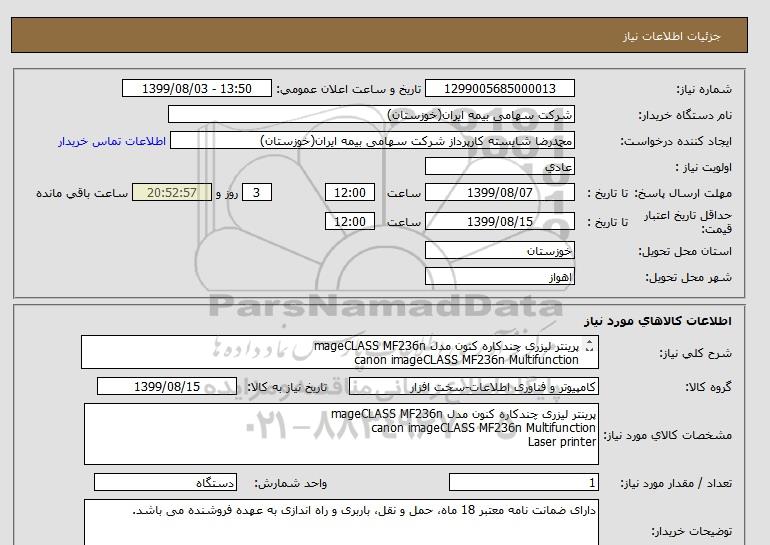Click the request number field 1299005685000013

click(499, 89)
